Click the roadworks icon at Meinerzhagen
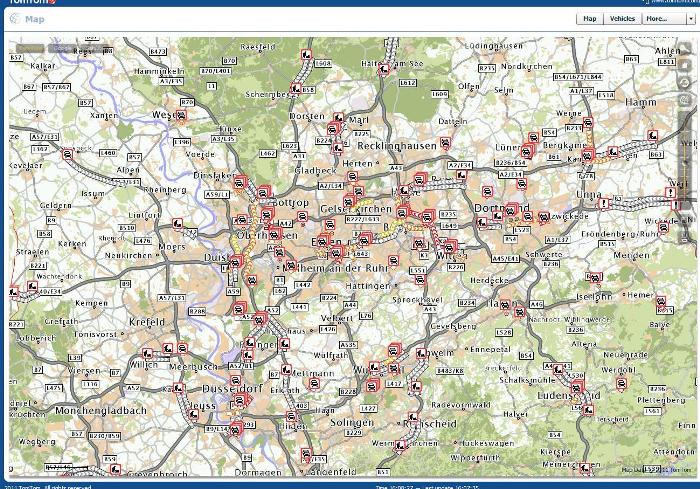The image size is (700, 489). click(x=584, y=468)
